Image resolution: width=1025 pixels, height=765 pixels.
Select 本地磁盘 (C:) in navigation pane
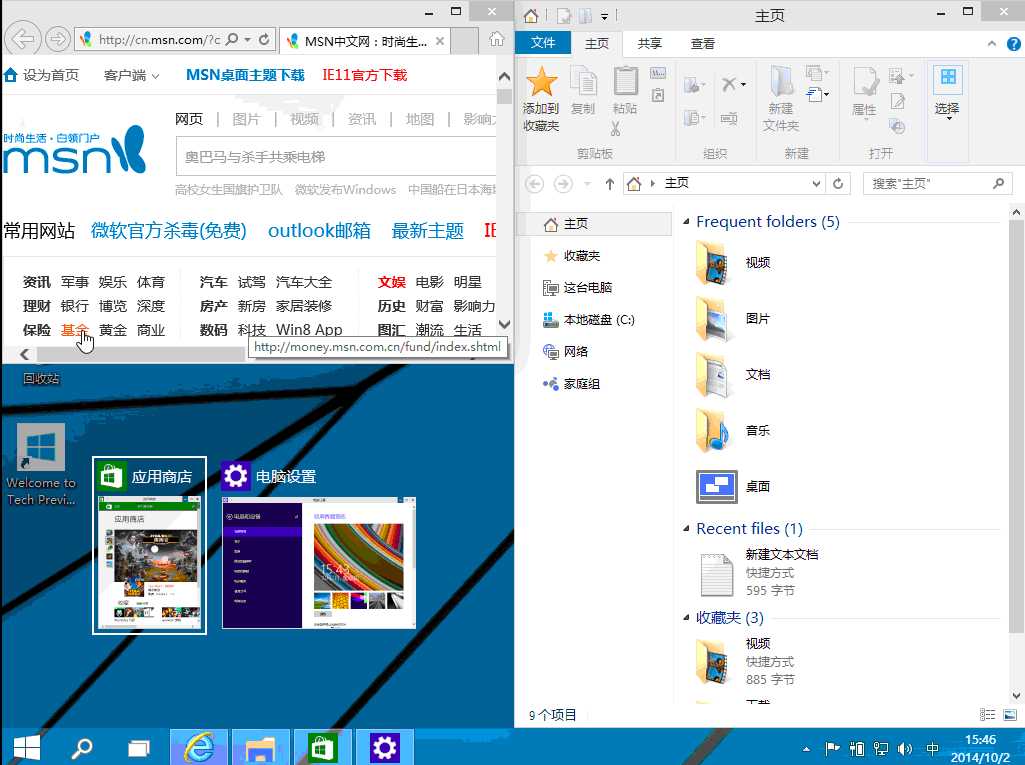tap(589, 320)
